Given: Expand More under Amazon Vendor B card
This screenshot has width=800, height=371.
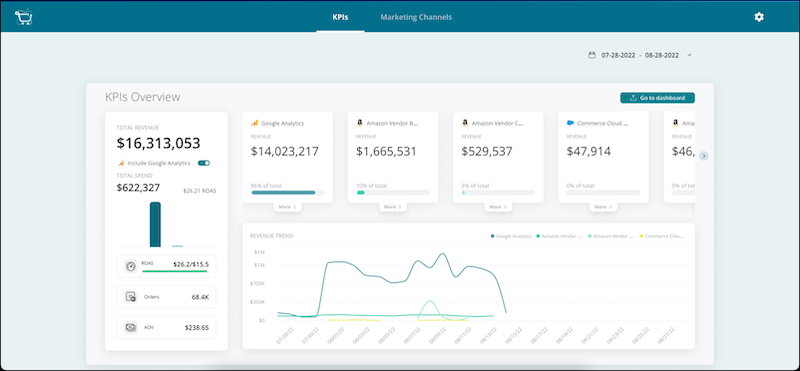Looking at the screenshot, I should point(393,207).
